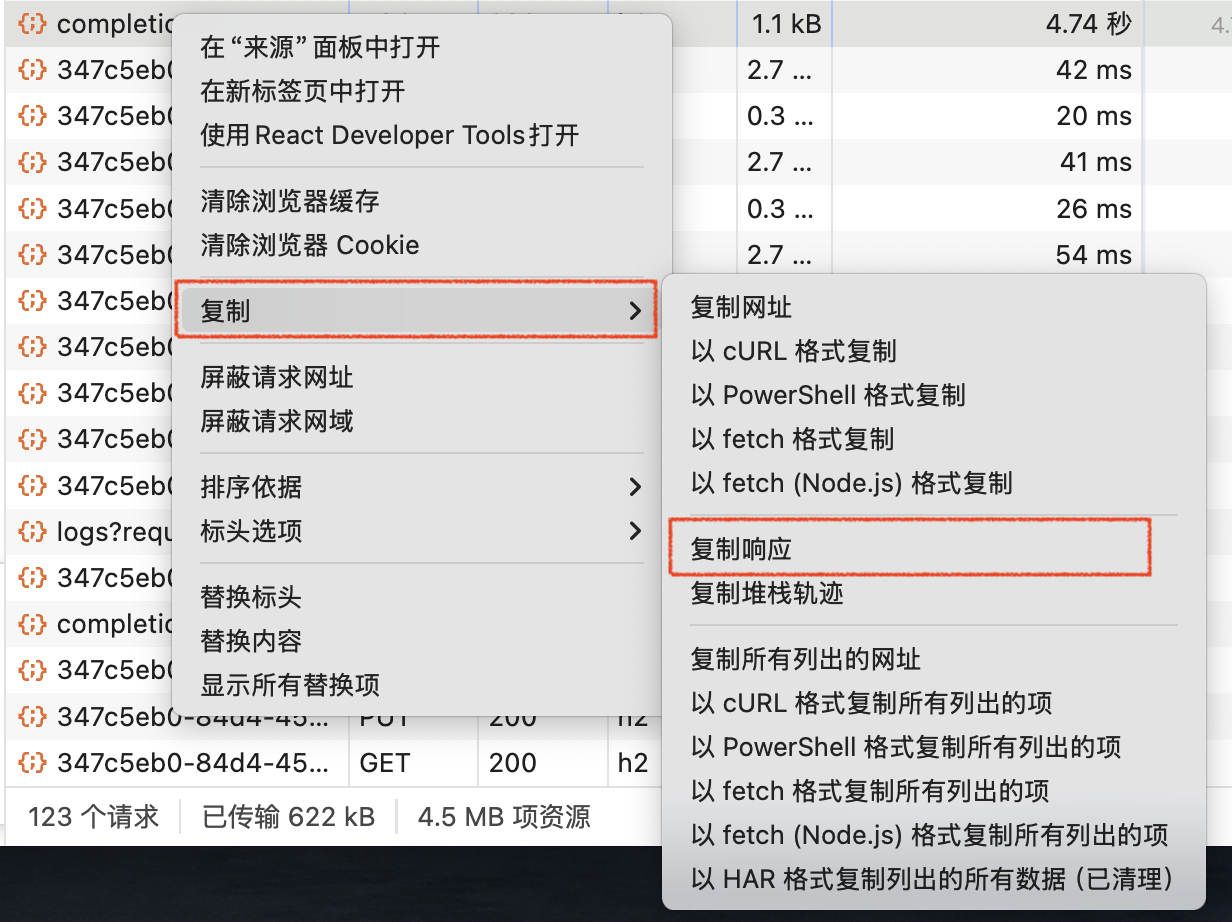
Task: Click JSON icon of the 41 ms request
Action: tap(33, 162)
